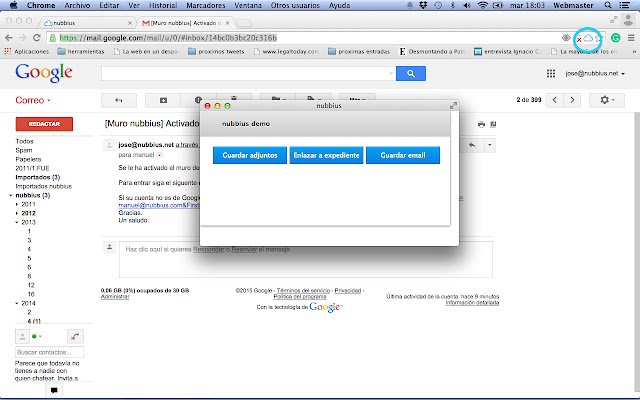
Task: Open the chat bubble icon at bottom
Action: pos(53,390)
